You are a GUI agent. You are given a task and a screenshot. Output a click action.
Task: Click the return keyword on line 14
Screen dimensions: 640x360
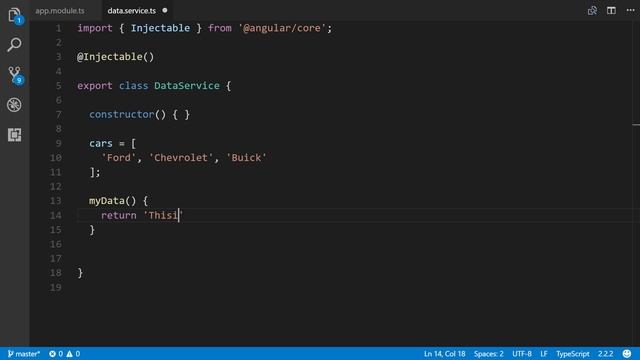click(118, 215)
